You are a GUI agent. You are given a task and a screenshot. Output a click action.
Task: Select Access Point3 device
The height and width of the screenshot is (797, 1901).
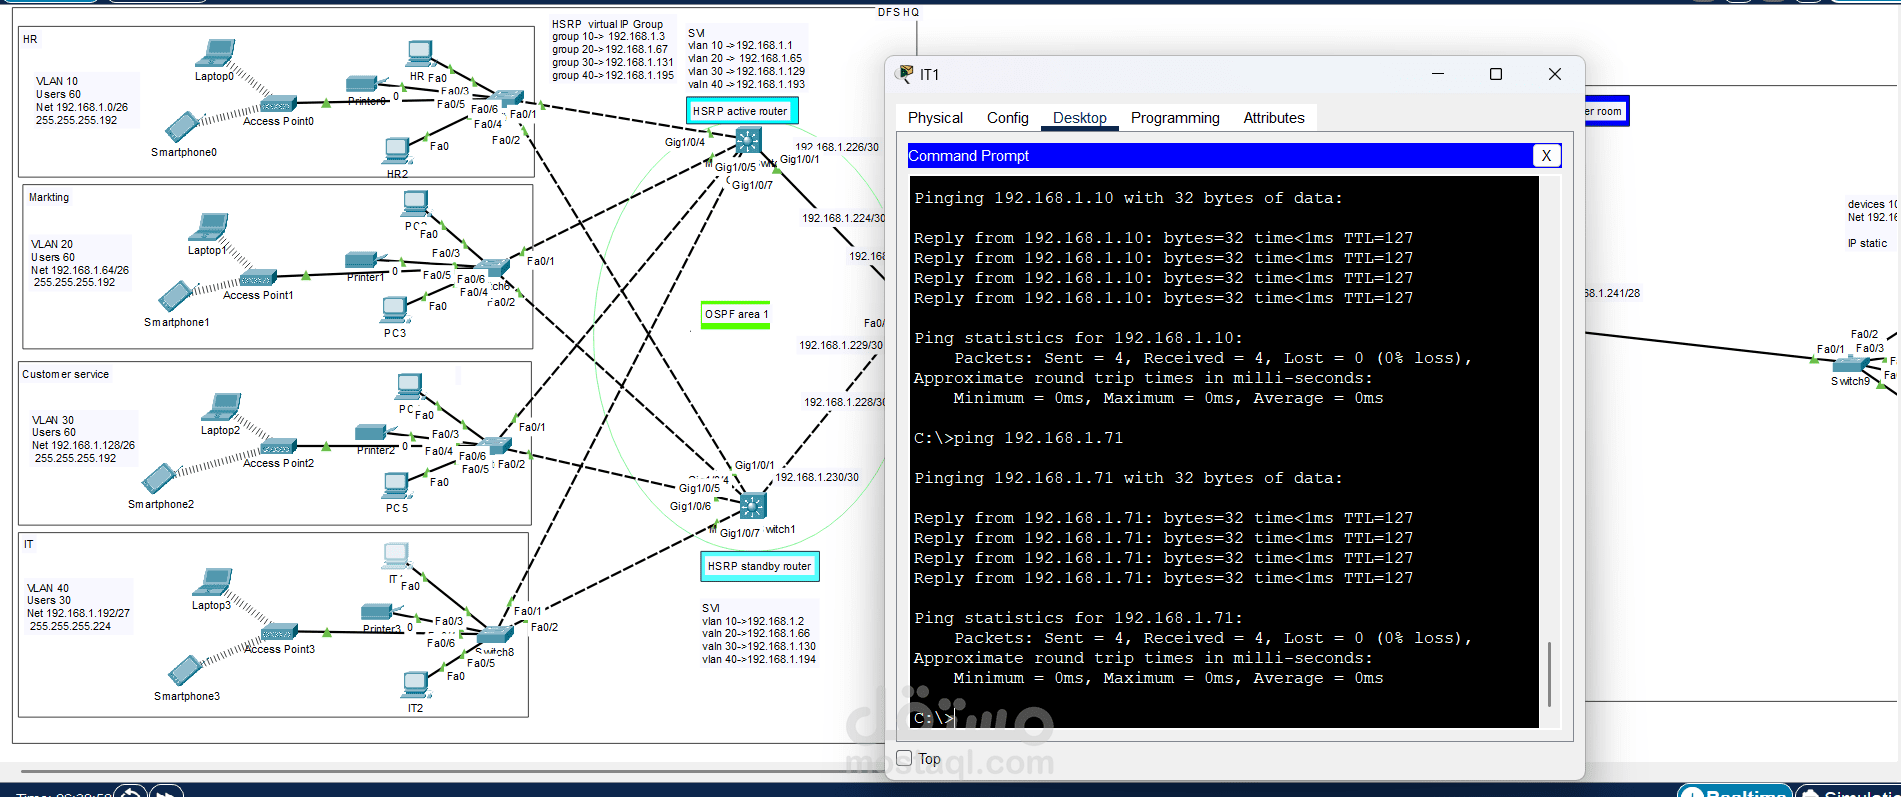coord(279,632)
